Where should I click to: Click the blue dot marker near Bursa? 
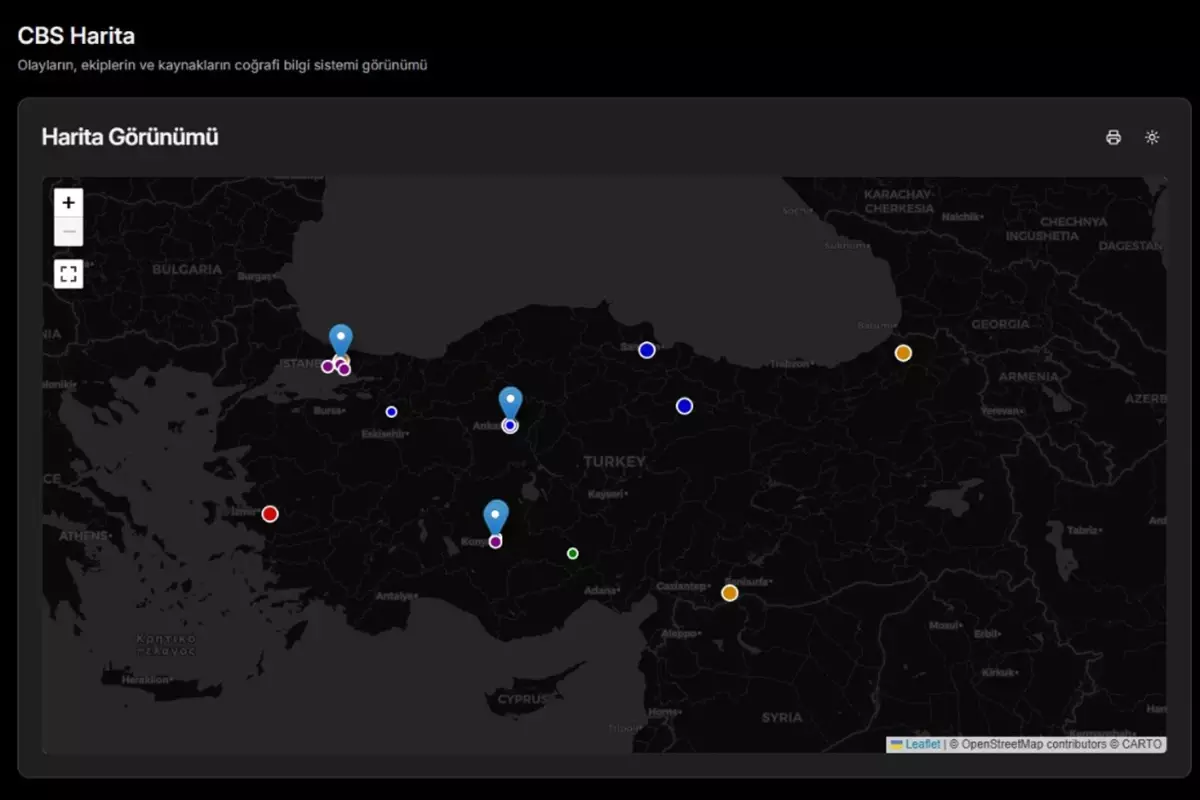391,411
